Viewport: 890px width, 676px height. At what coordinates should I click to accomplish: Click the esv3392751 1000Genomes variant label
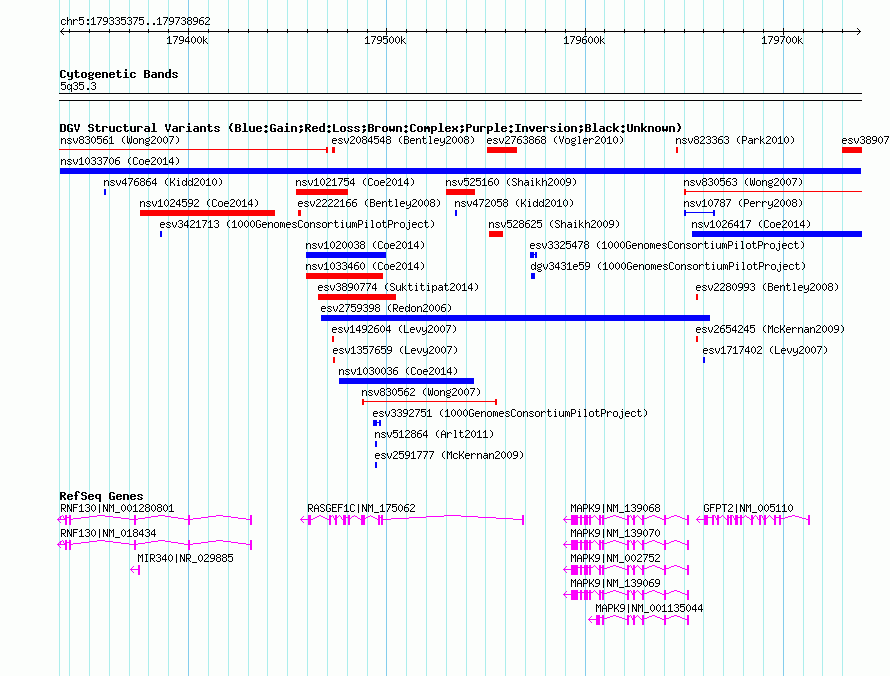(x=510, y=413)
